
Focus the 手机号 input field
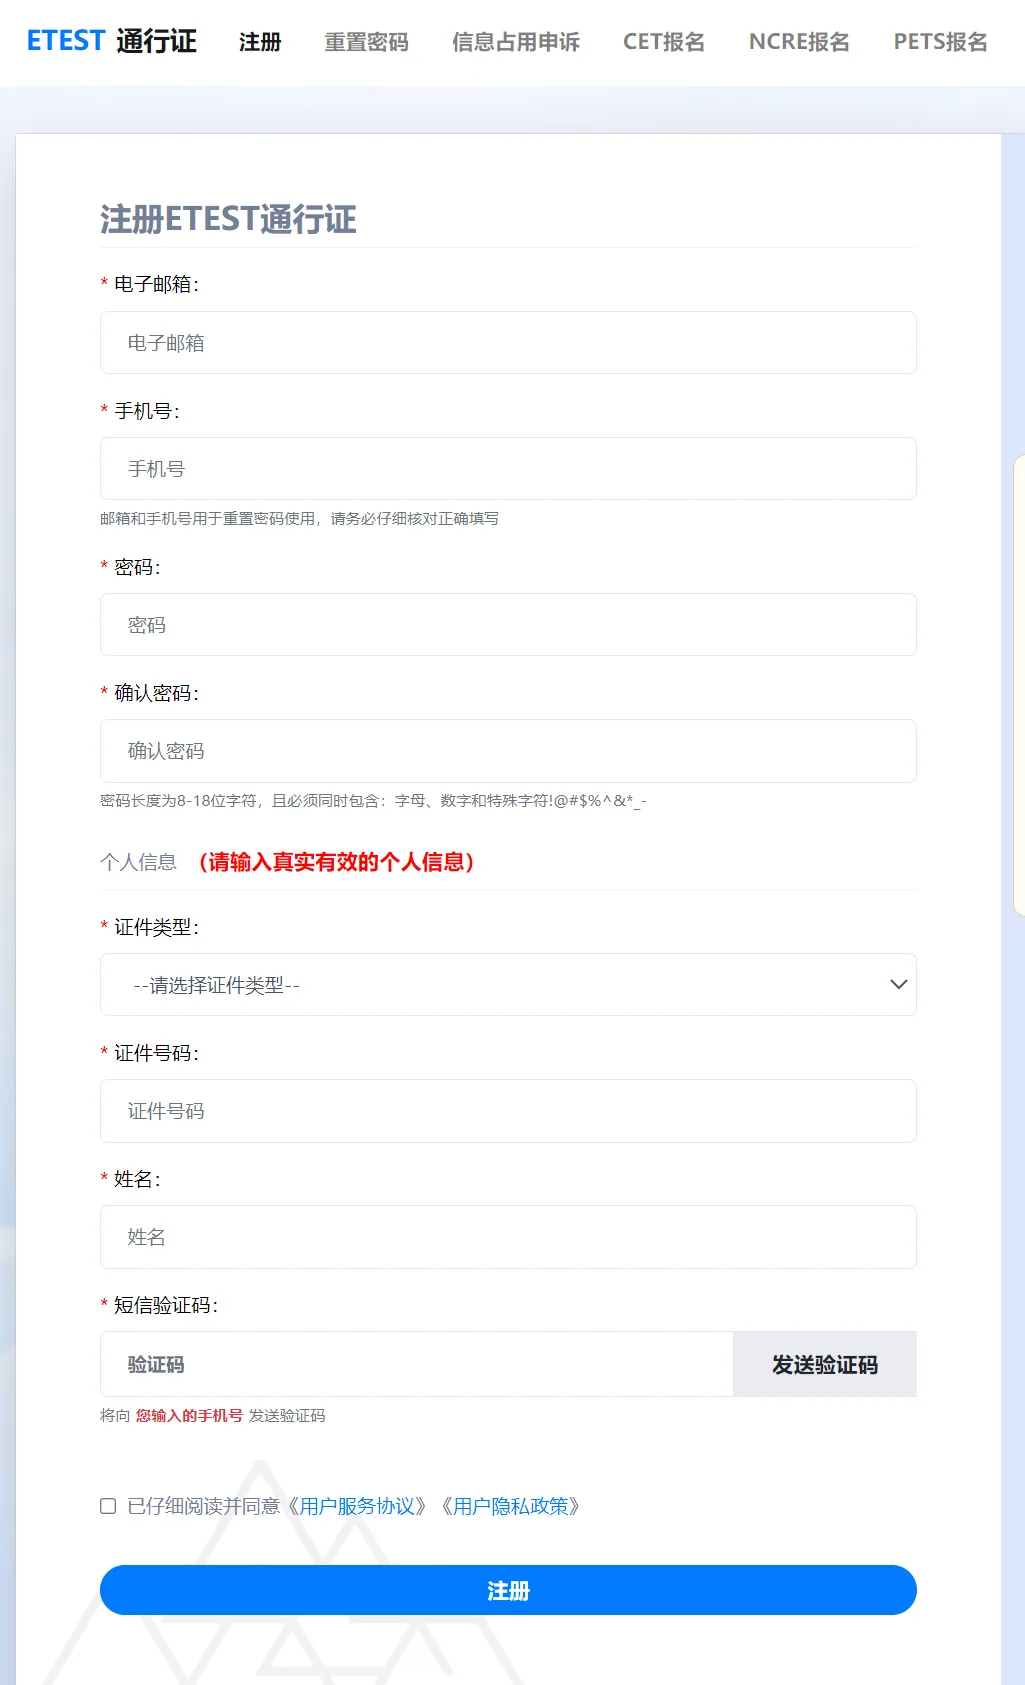coord(508,469)
